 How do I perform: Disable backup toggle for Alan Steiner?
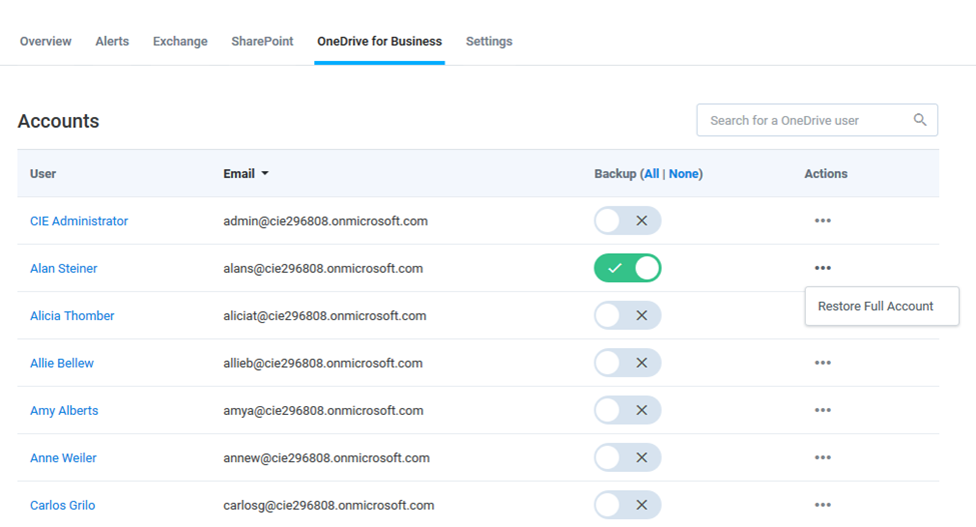click(x=627, y=268)
